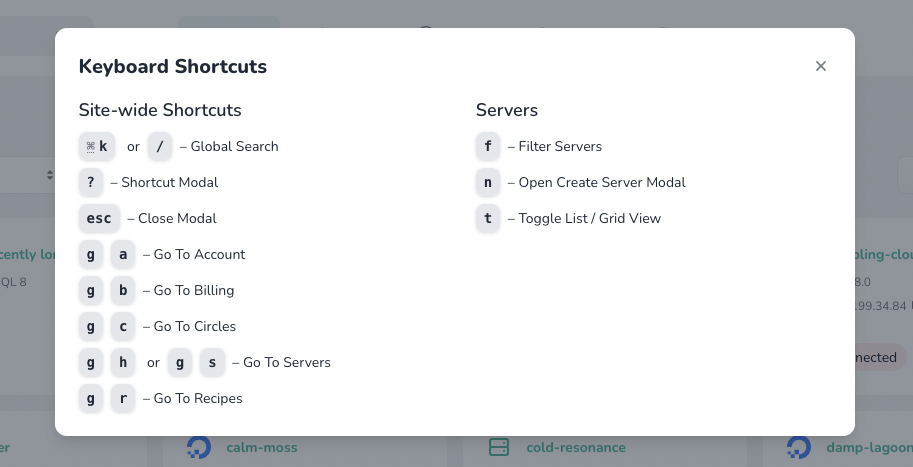Click the 'Go To Account' text
The height and width of the screenshot is (467, 913).
pos(199,255)
